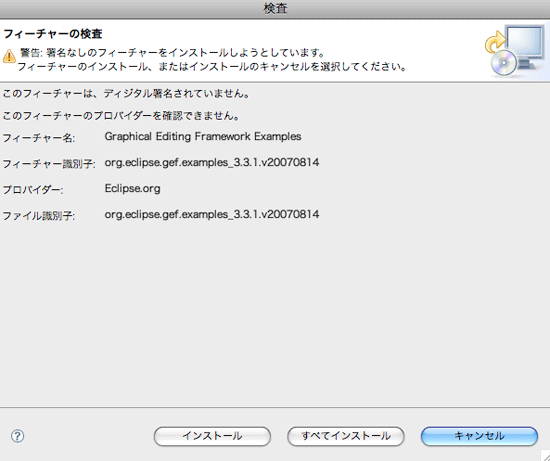Click the フィーチャー名 label

39,138
